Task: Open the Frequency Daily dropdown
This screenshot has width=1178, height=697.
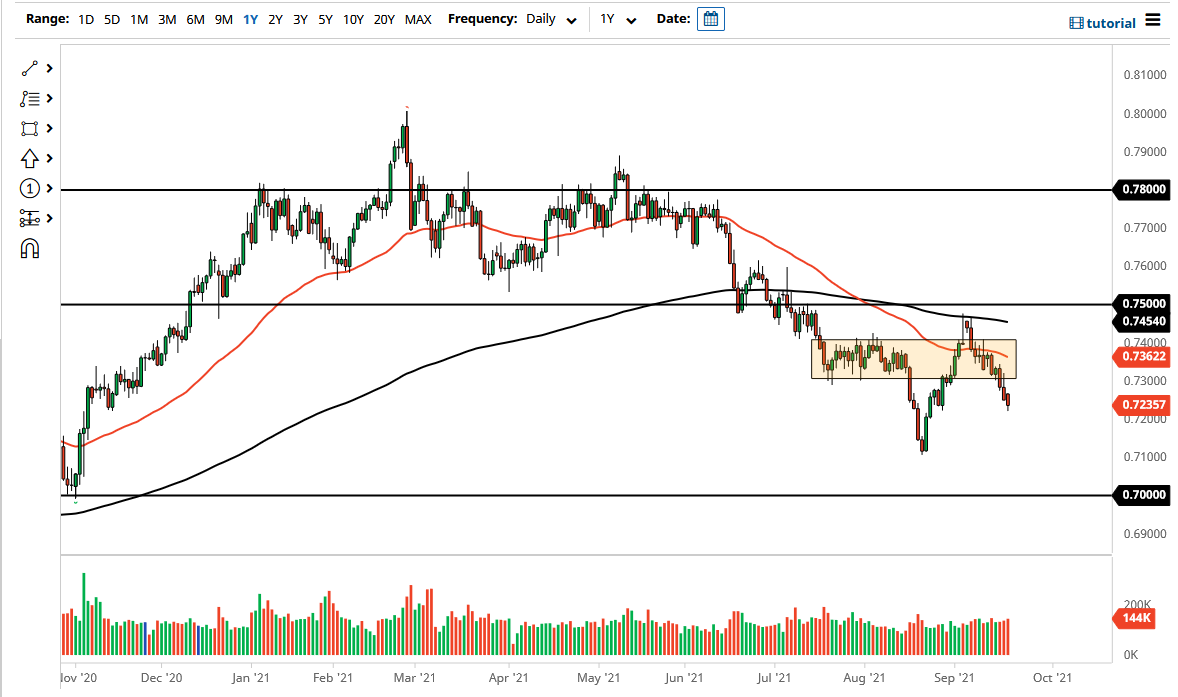Action: (551, 19)
